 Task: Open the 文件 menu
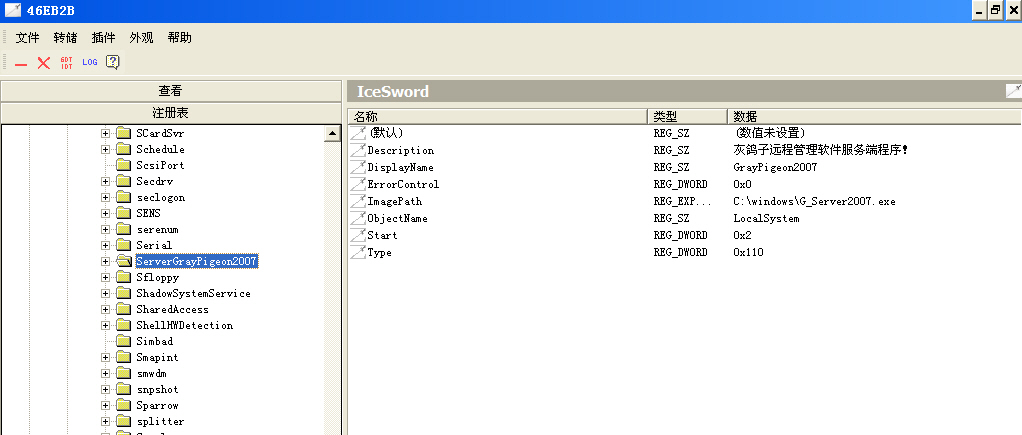27,38
